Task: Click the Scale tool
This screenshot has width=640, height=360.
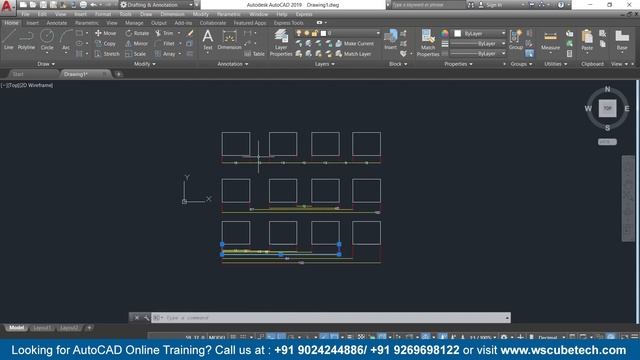Action: coord(136,53)
